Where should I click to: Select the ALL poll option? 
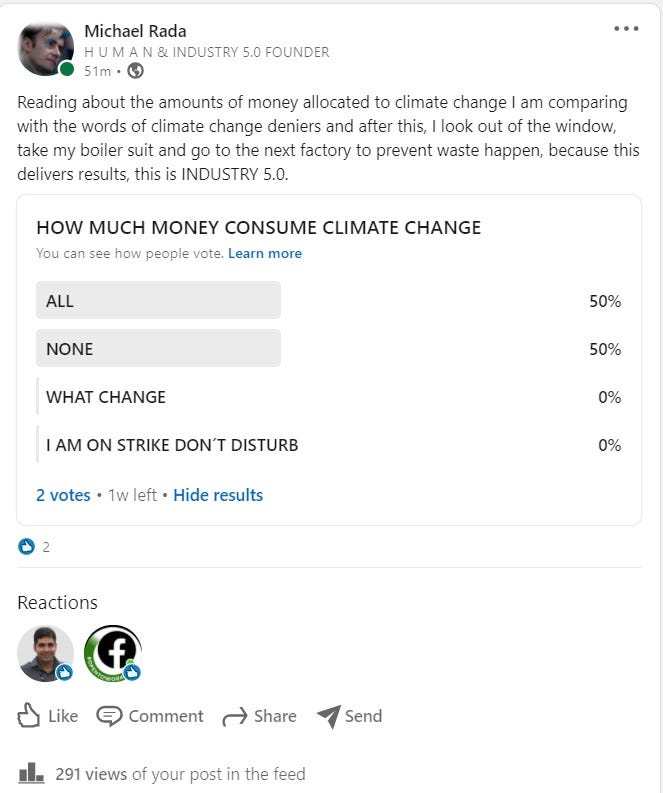(x=329, y=300)
